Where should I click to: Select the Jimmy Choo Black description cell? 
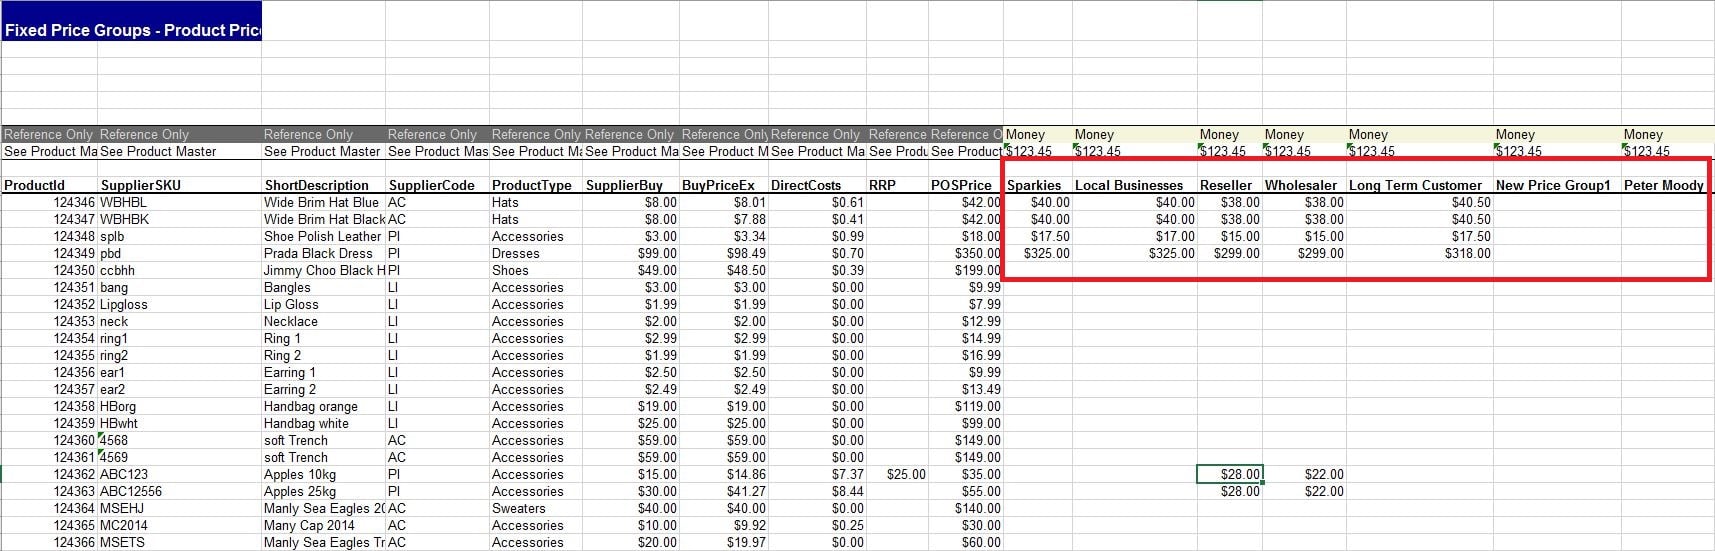pyautogui.click(x=323, y=270)
